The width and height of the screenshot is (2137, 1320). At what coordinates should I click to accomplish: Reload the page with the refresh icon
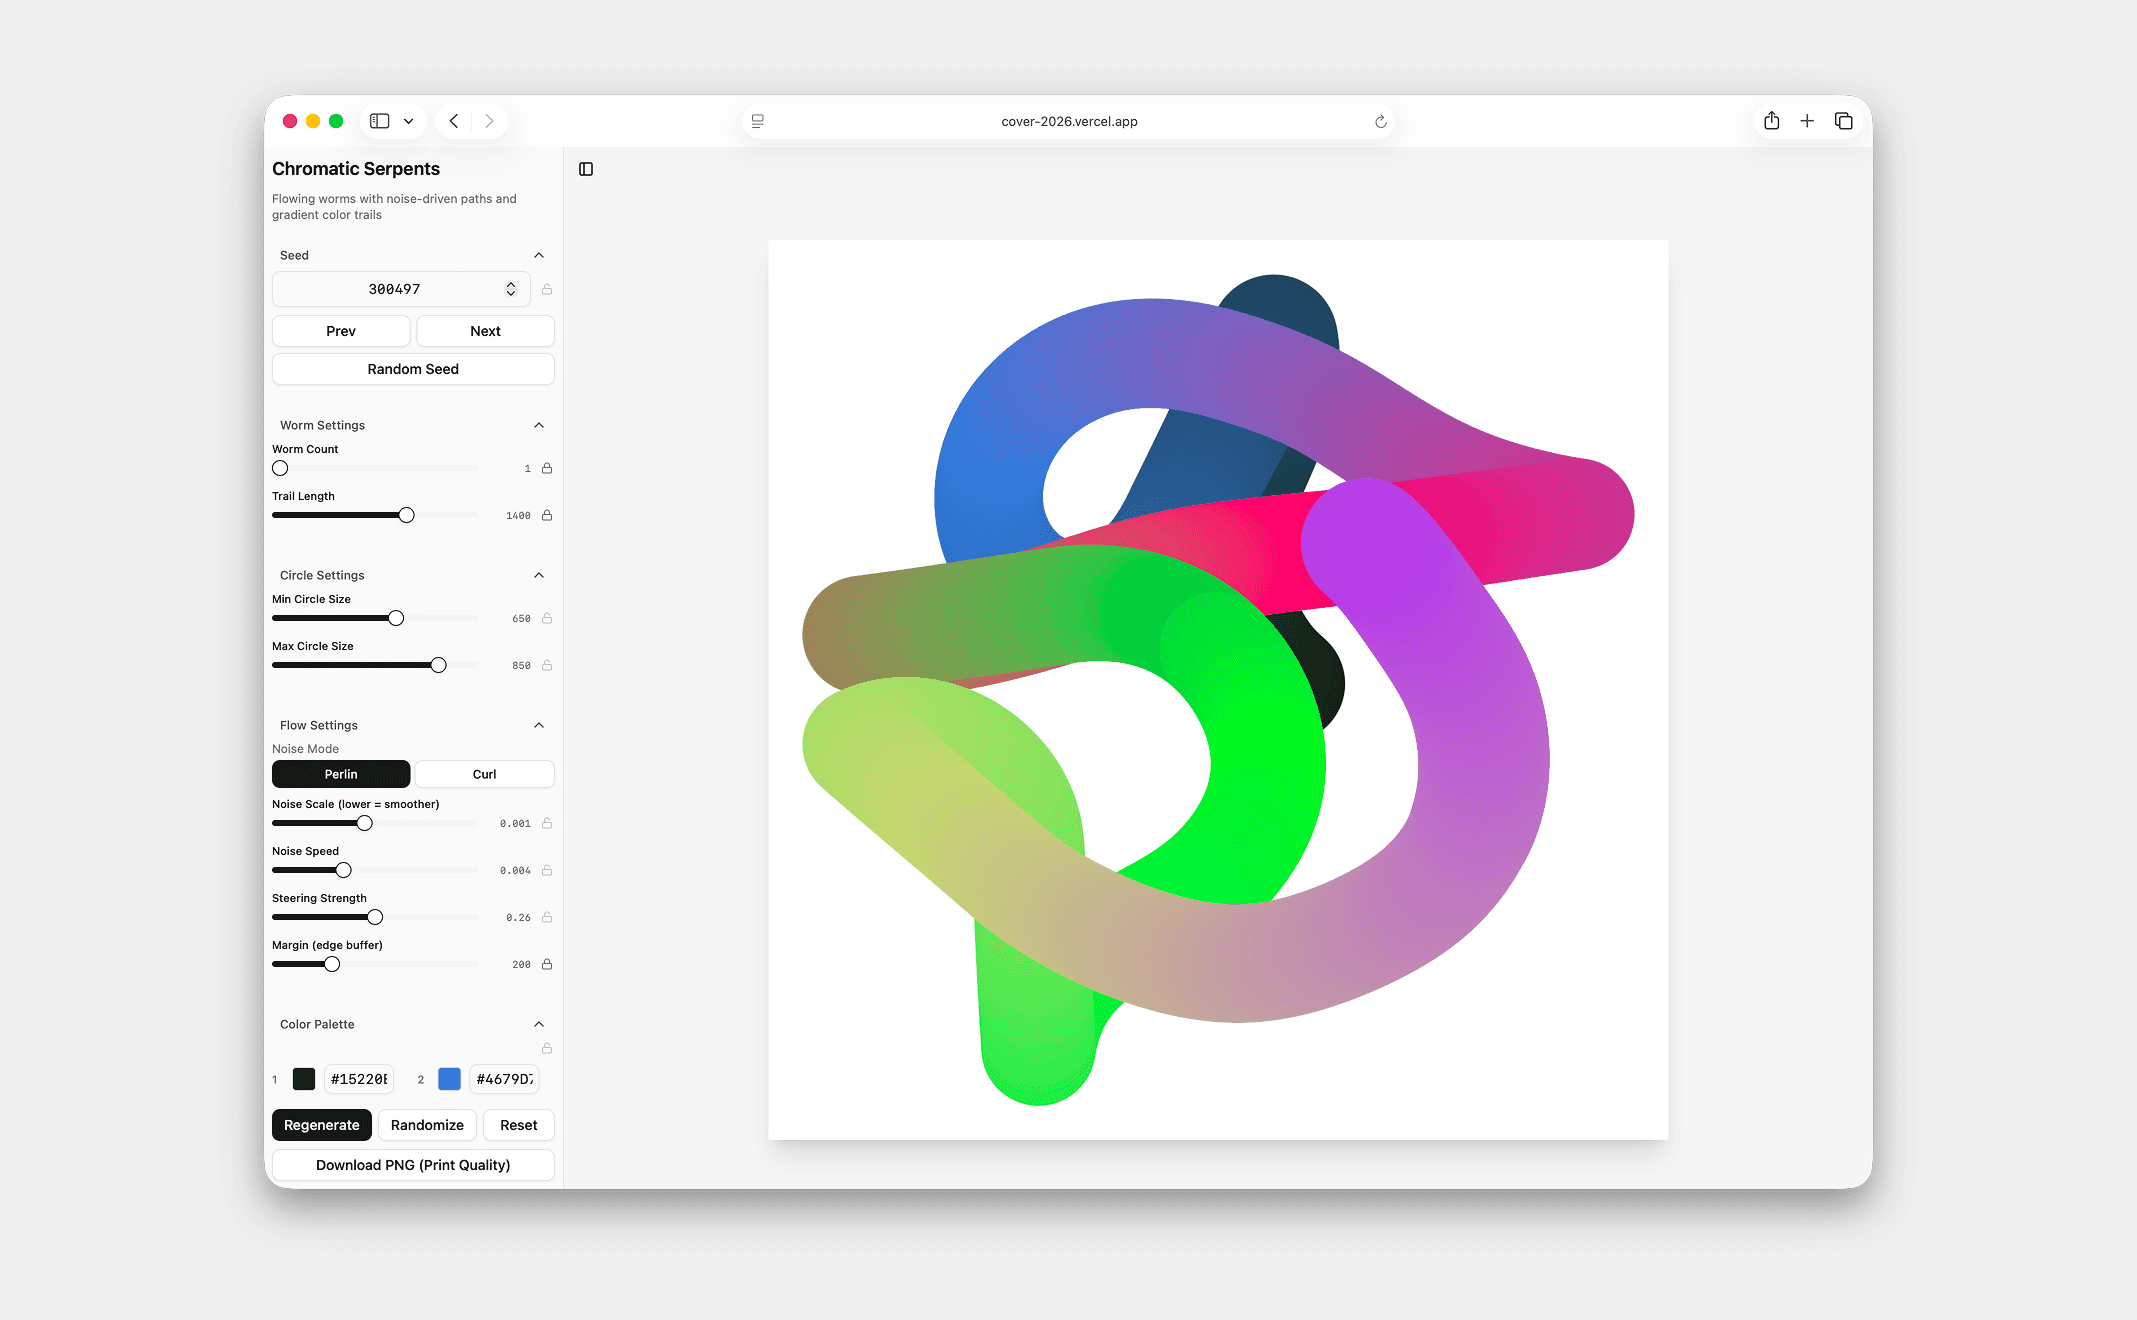(x=1381, y=122)
